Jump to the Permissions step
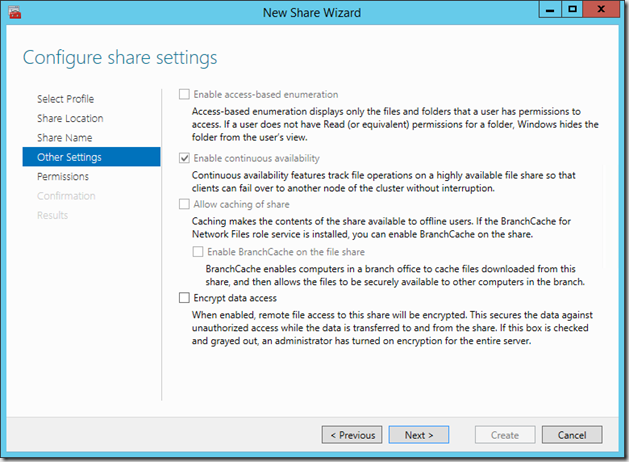The width and height of the screenshot is (629, 462). (63, 176)
